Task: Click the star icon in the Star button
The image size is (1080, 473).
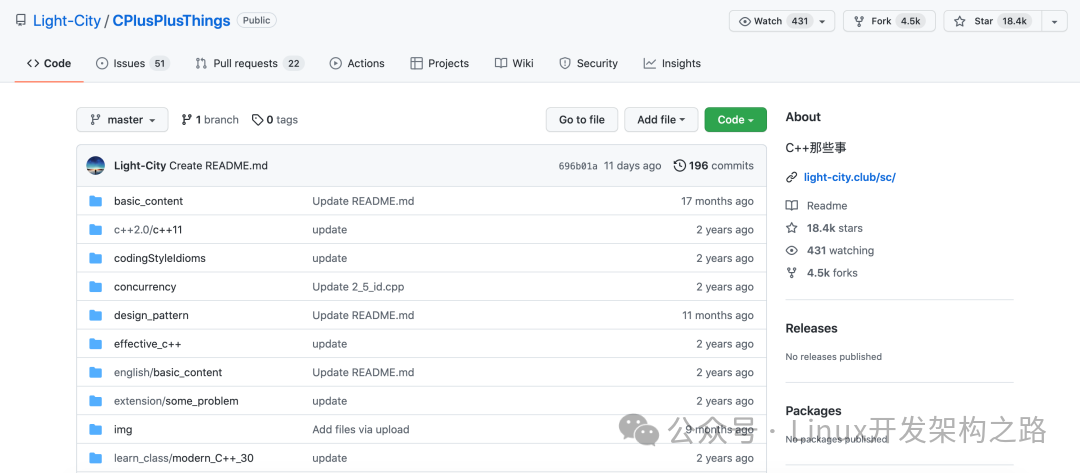Action: 959,21
